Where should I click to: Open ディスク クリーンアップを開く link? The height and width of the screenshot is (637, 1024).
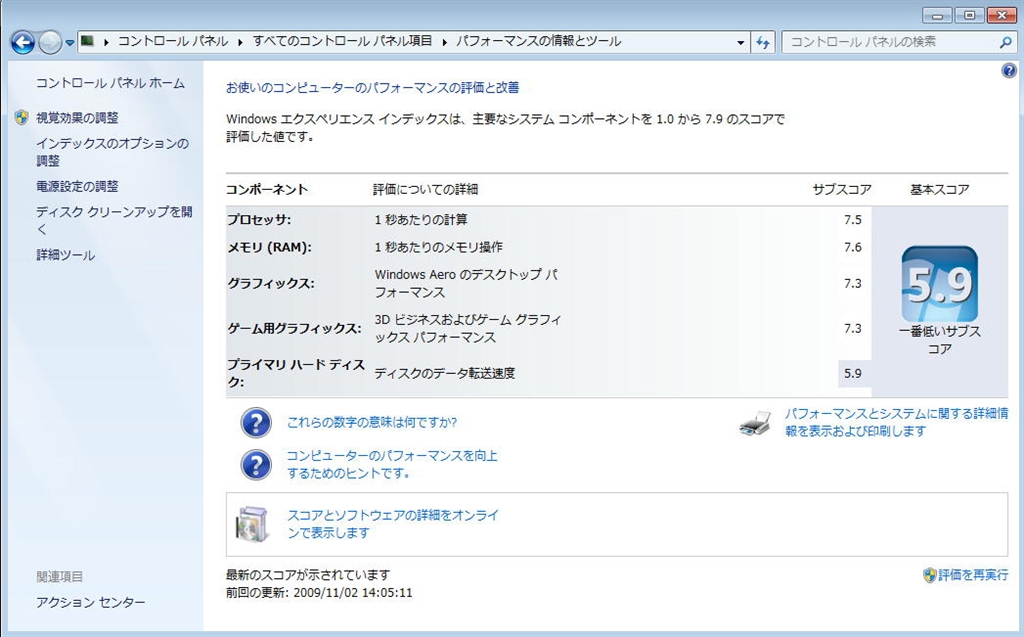coord(114,220)
